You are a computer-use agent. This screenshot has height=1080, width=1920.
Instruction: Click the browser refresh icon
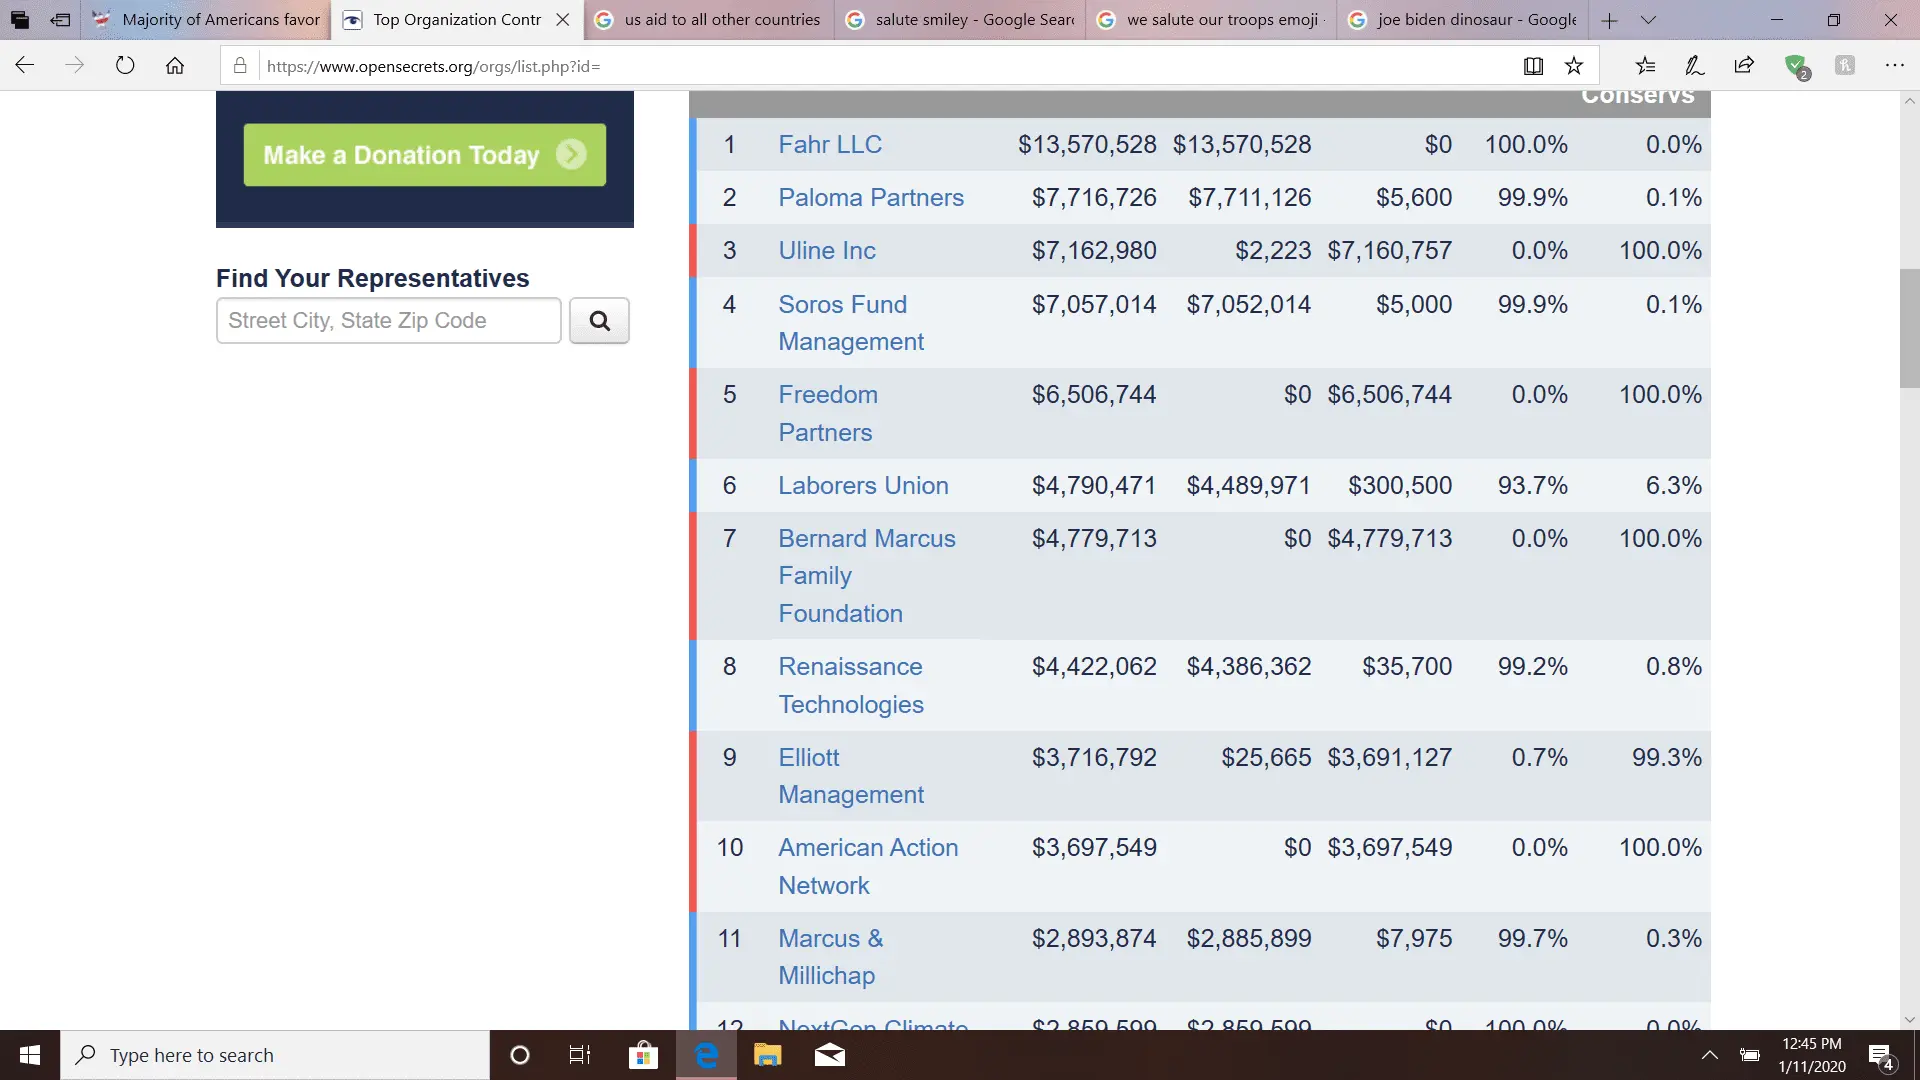125,66
